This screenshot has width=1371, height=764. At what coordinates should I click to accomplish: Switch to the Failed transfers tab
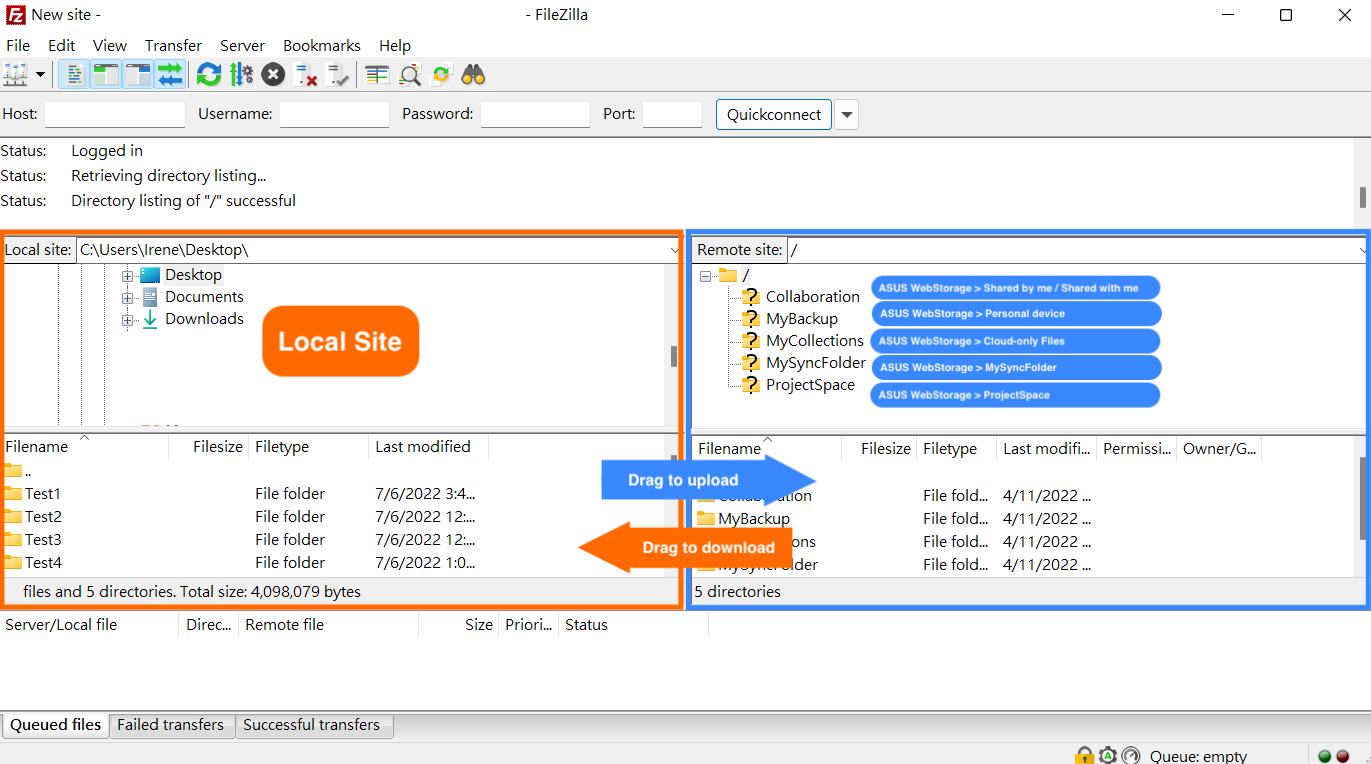[x=171, y=725]
